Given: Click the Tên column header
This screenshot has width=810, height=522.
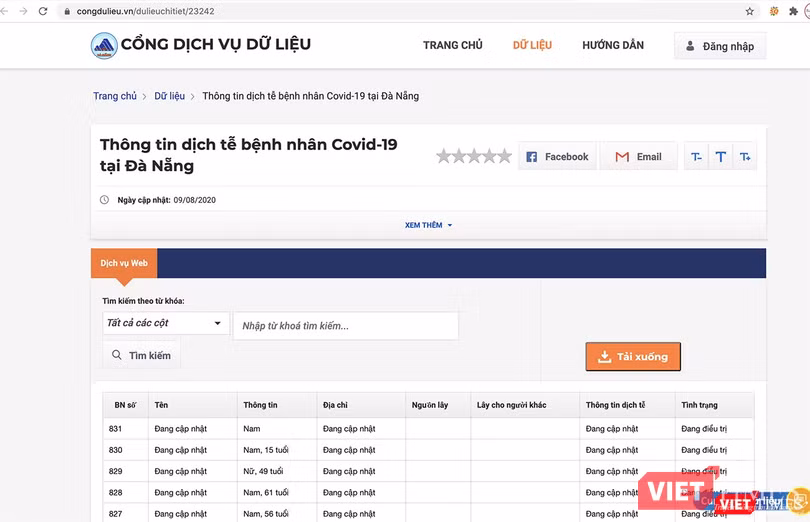Looking at the screenshot, I should coord(193,405).
